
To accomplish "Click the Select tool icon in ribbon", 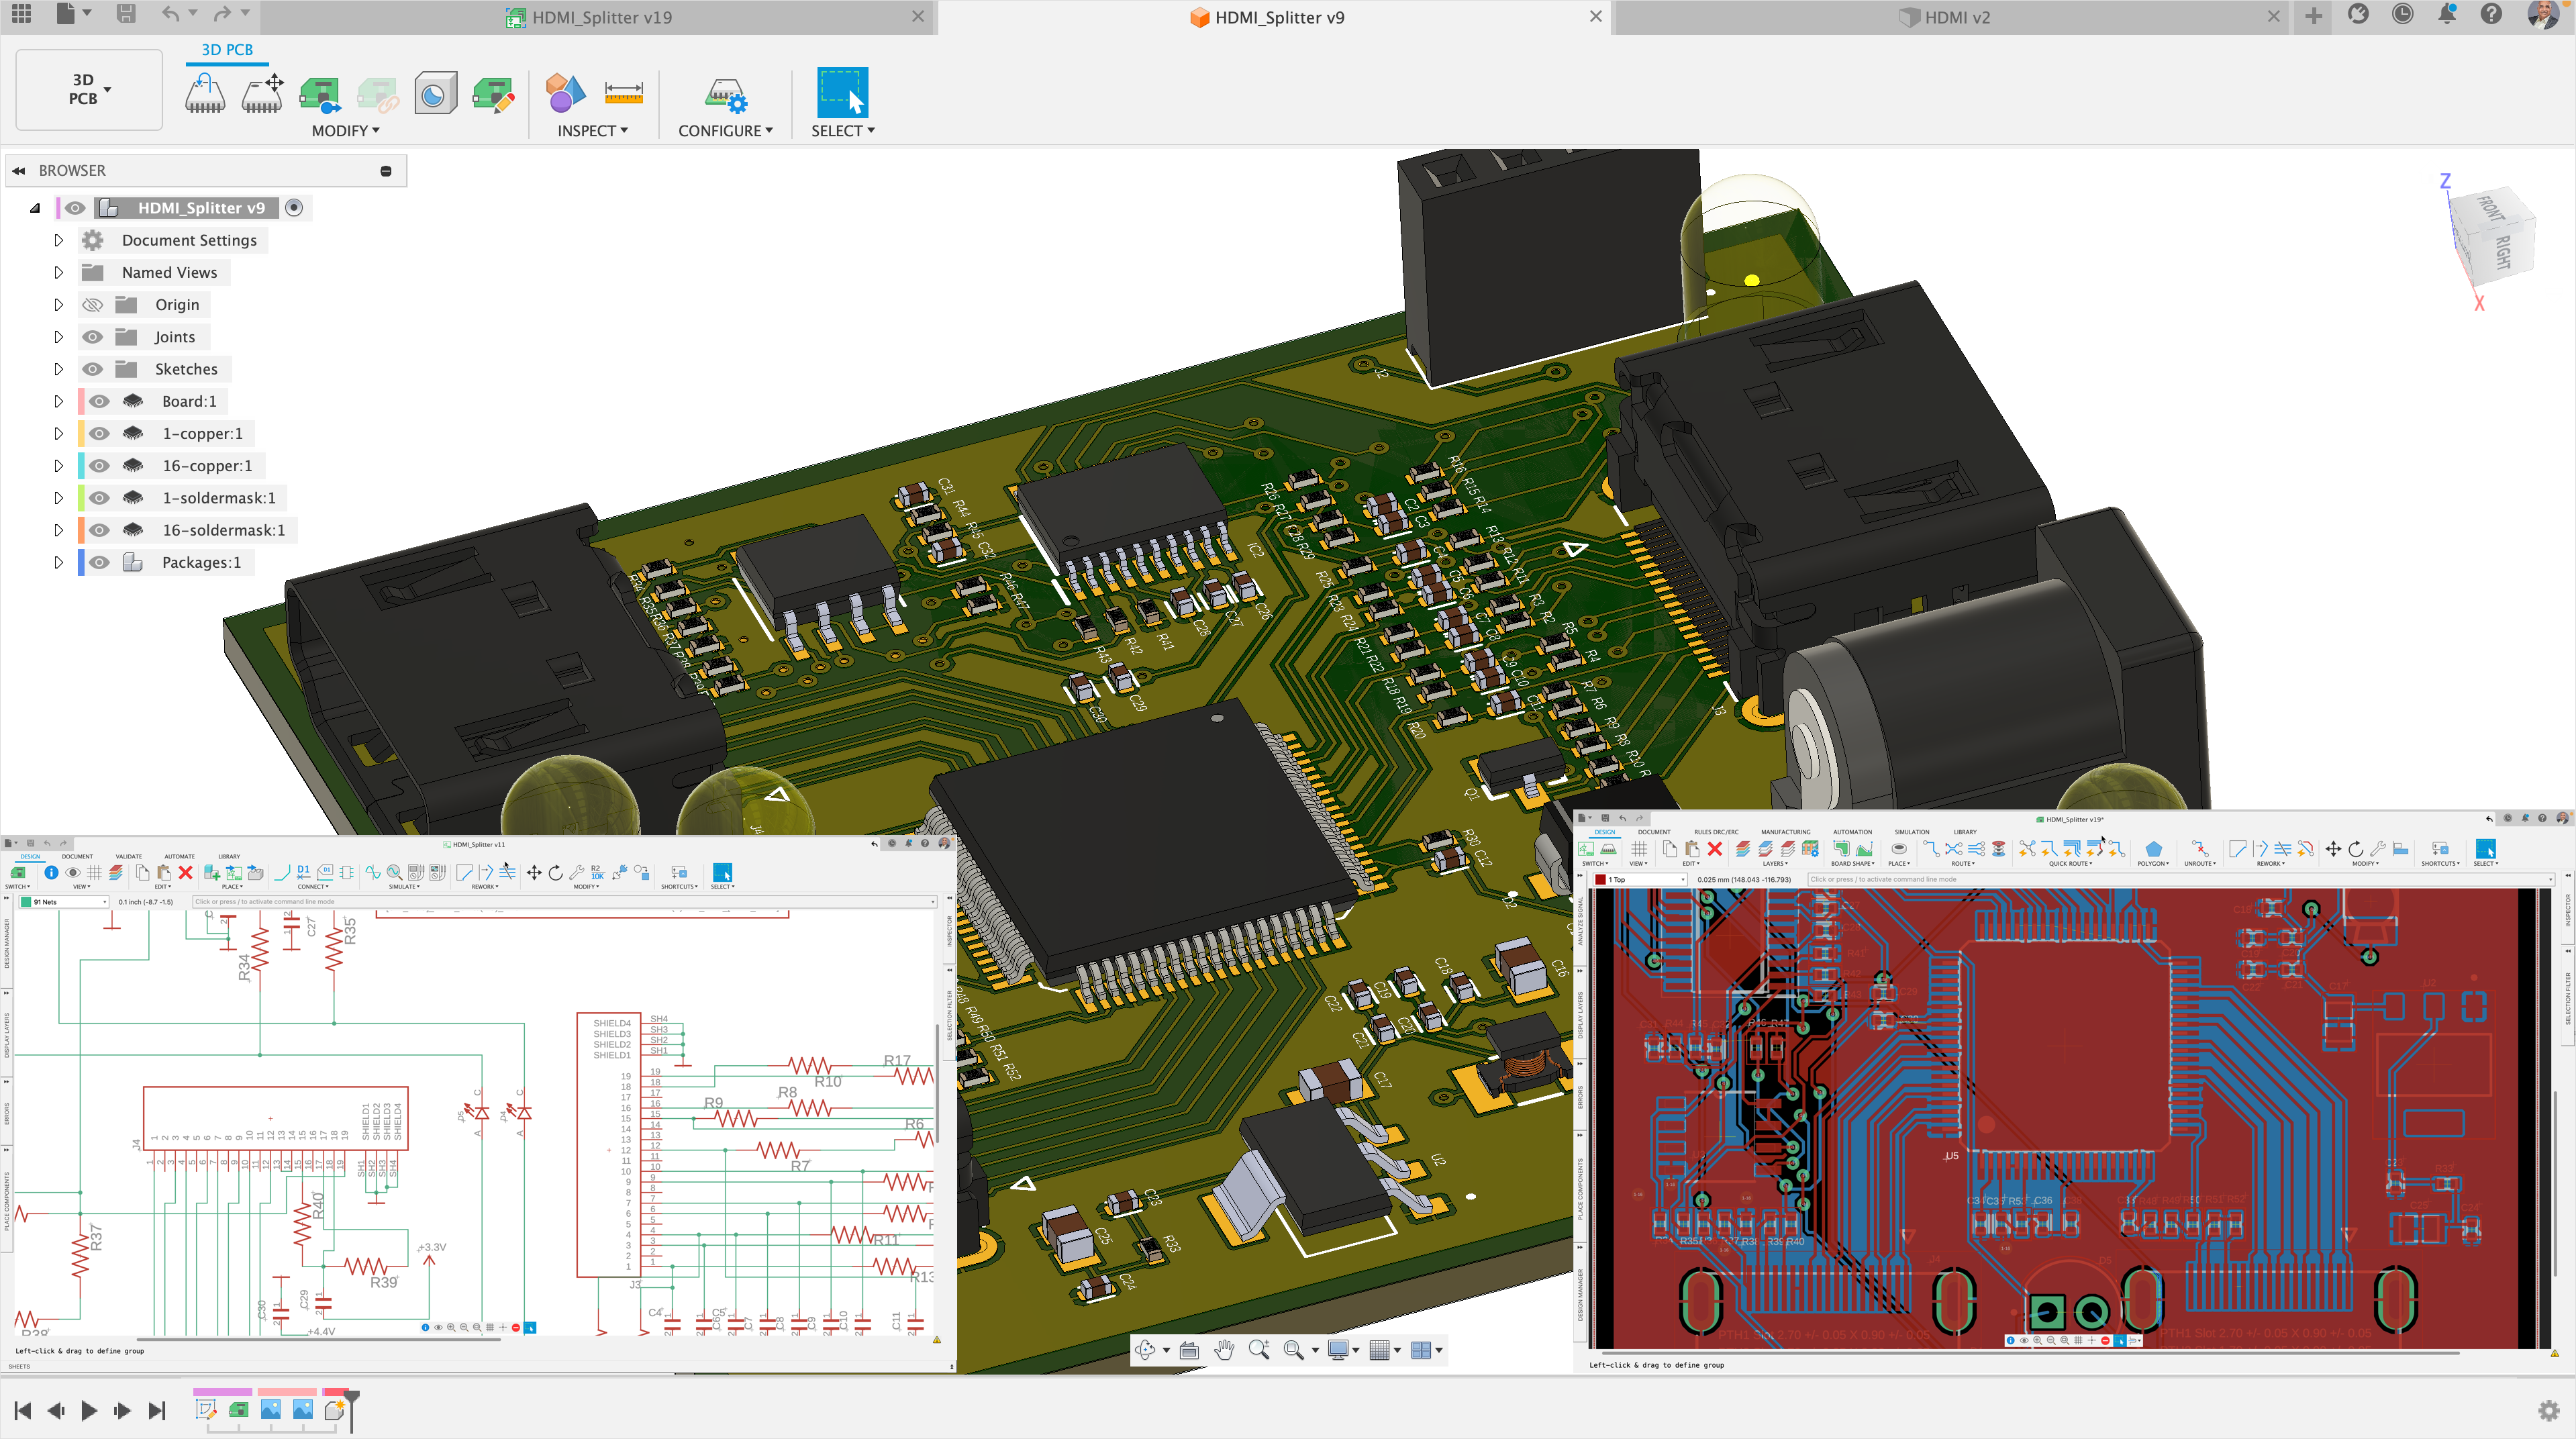I will (x=842, y=93).
